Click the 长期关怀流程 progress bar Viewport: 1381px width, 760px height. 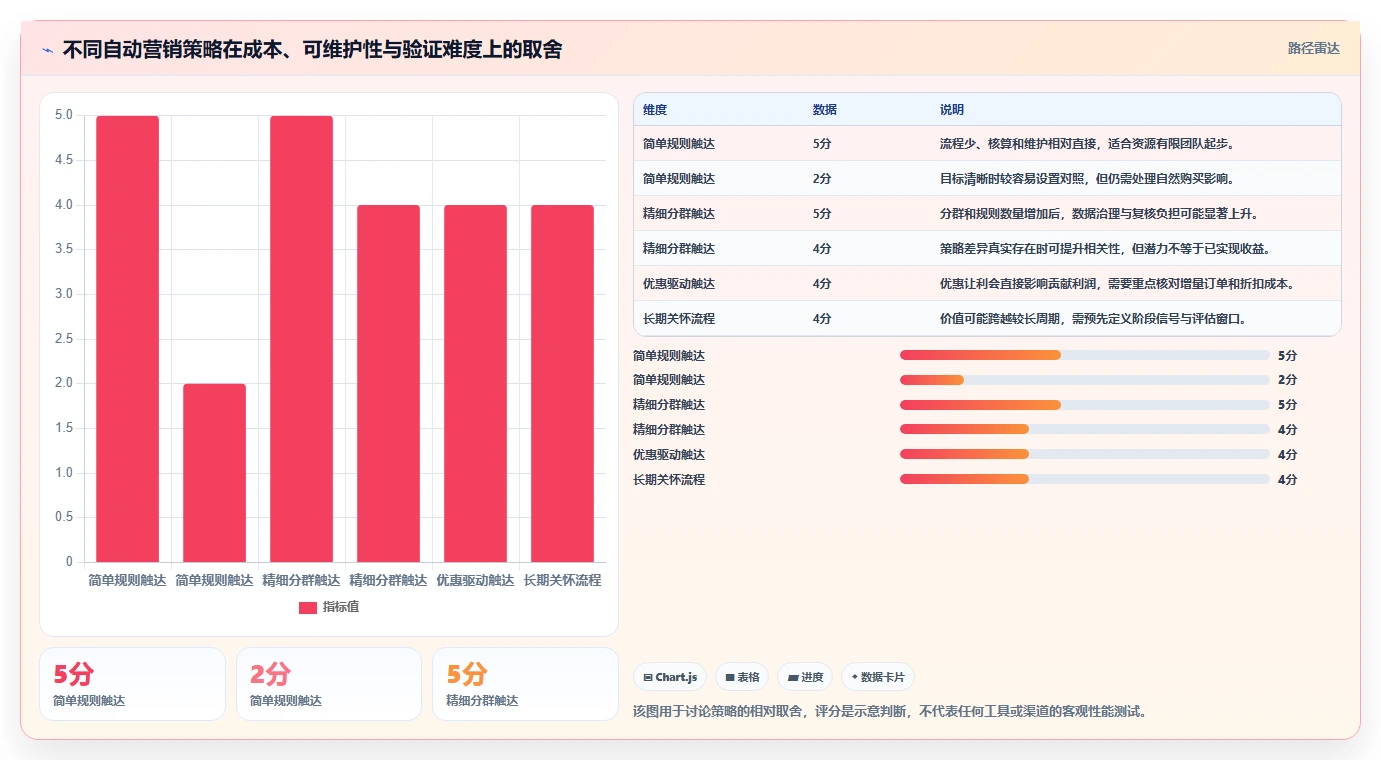click(1085, 479)
